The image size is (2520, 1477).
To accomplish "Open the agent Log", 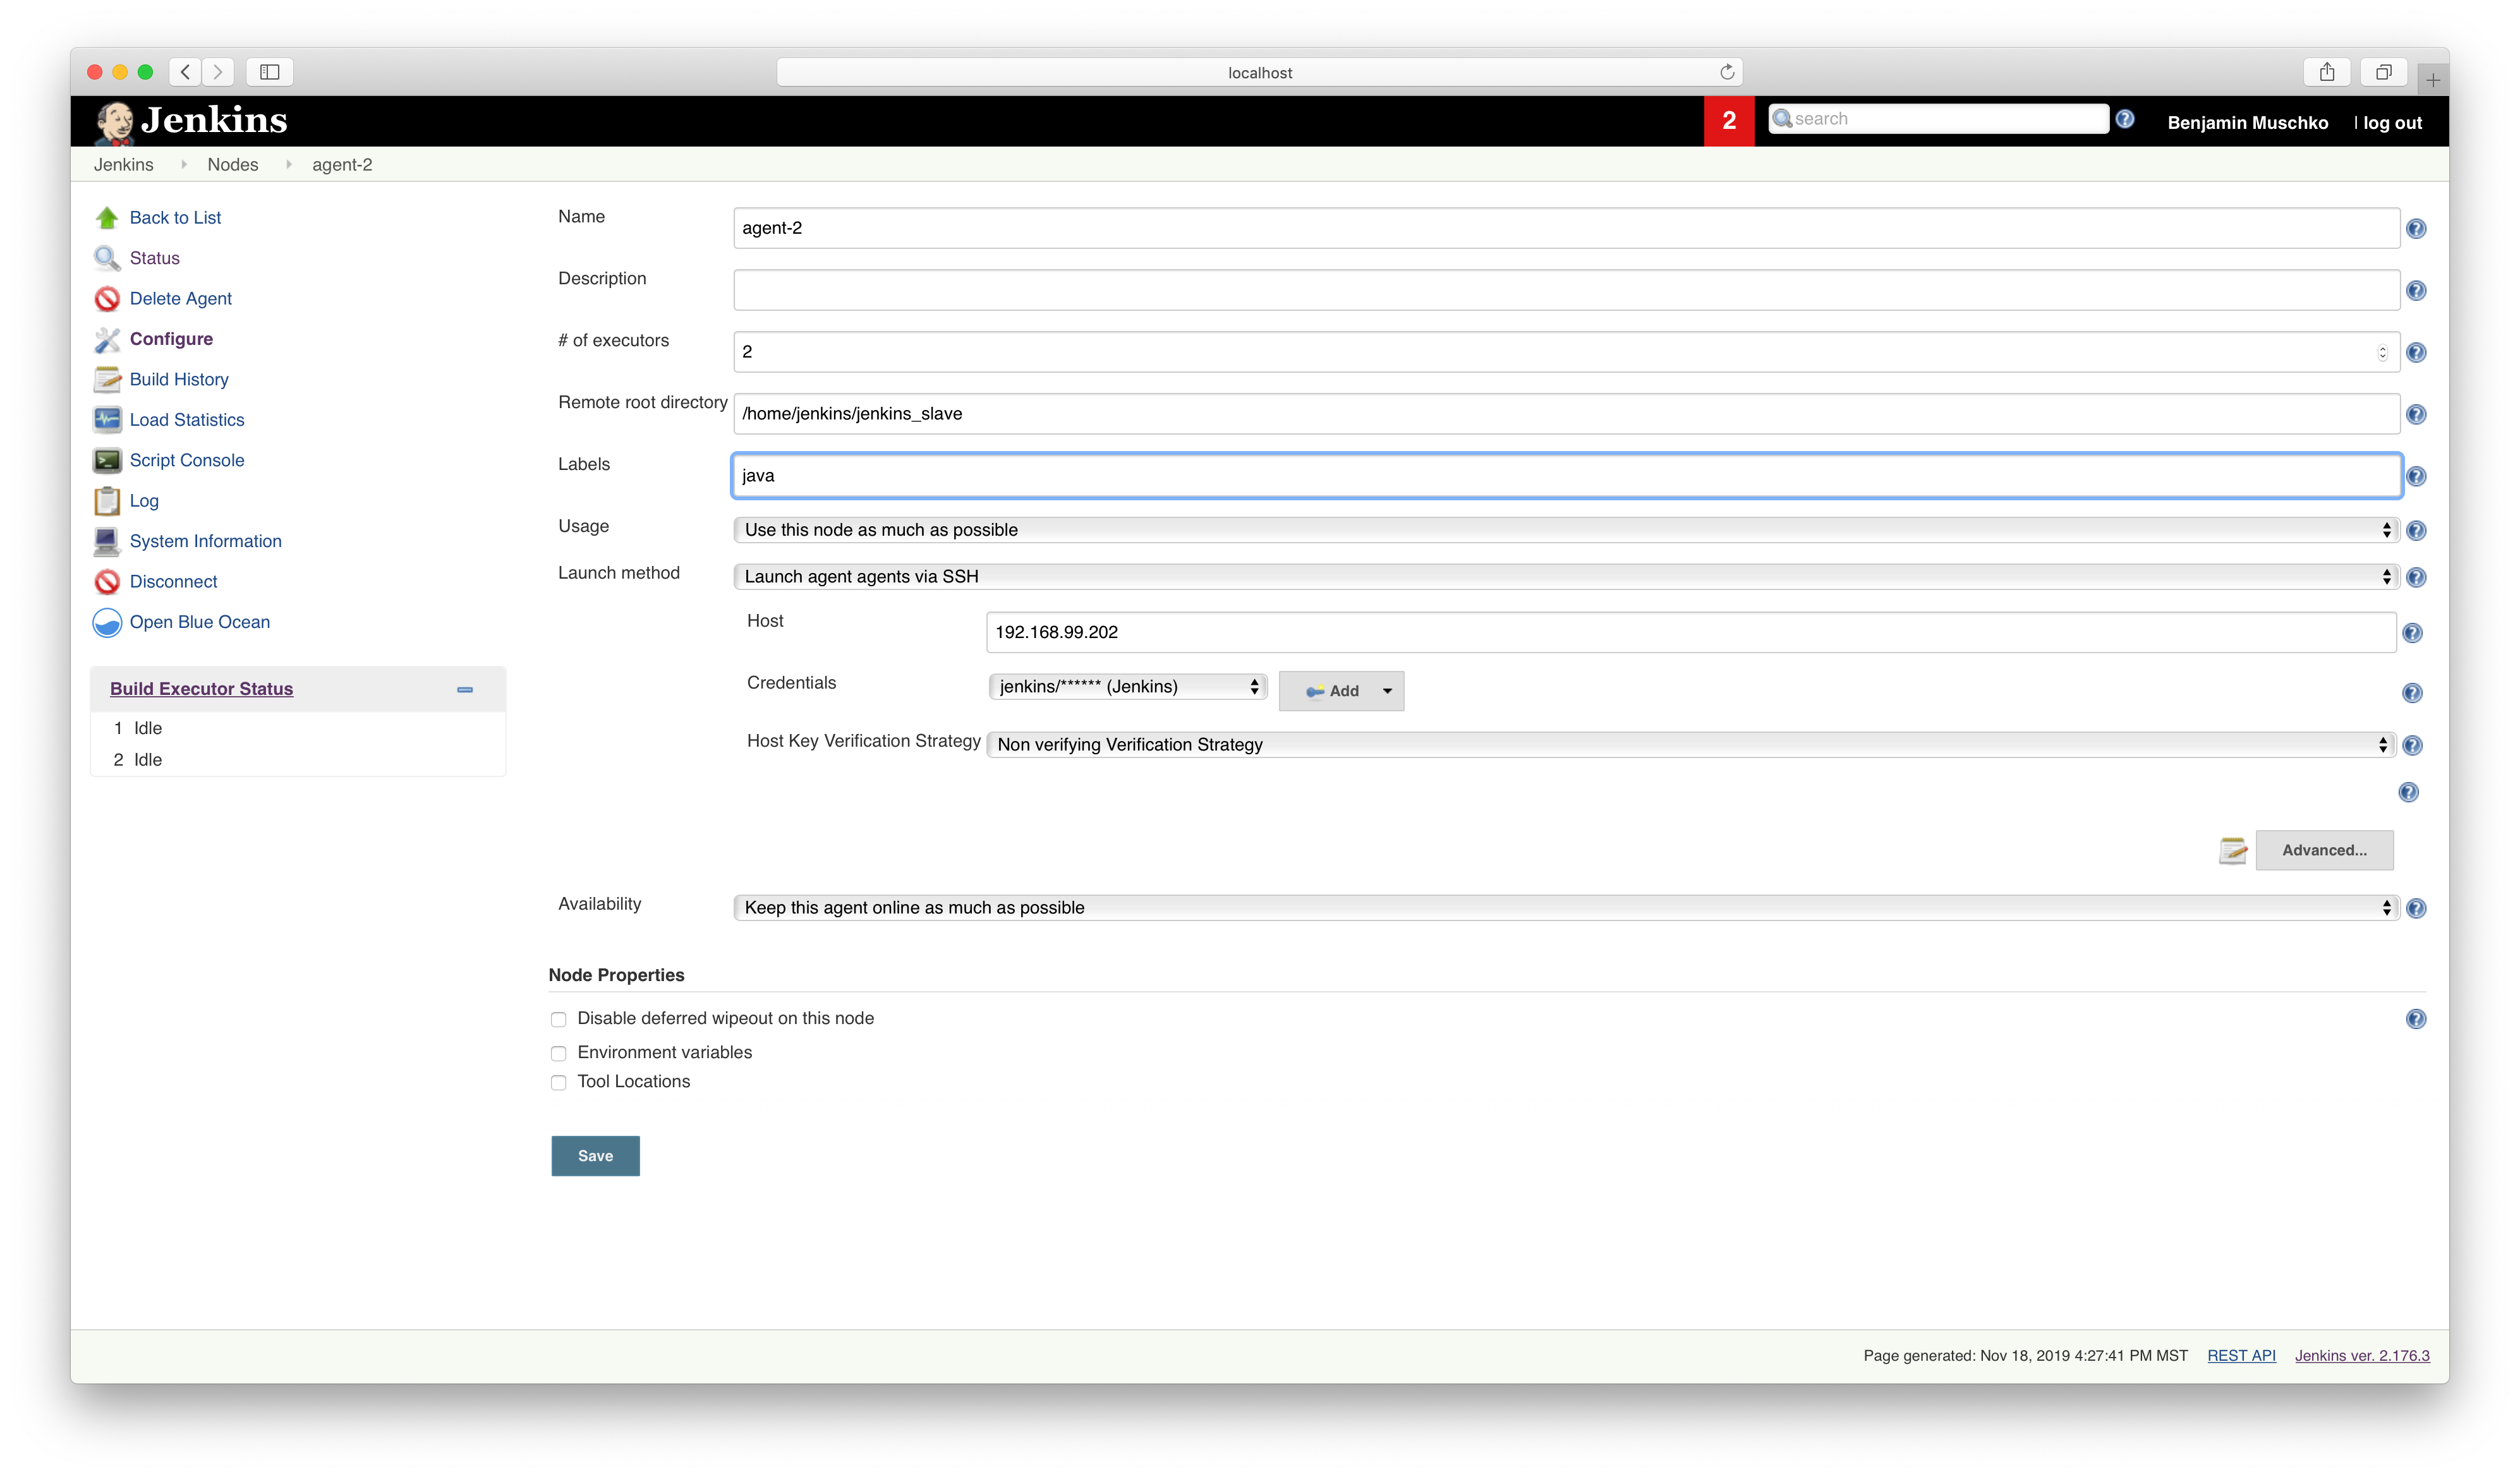I will [144, 501].
